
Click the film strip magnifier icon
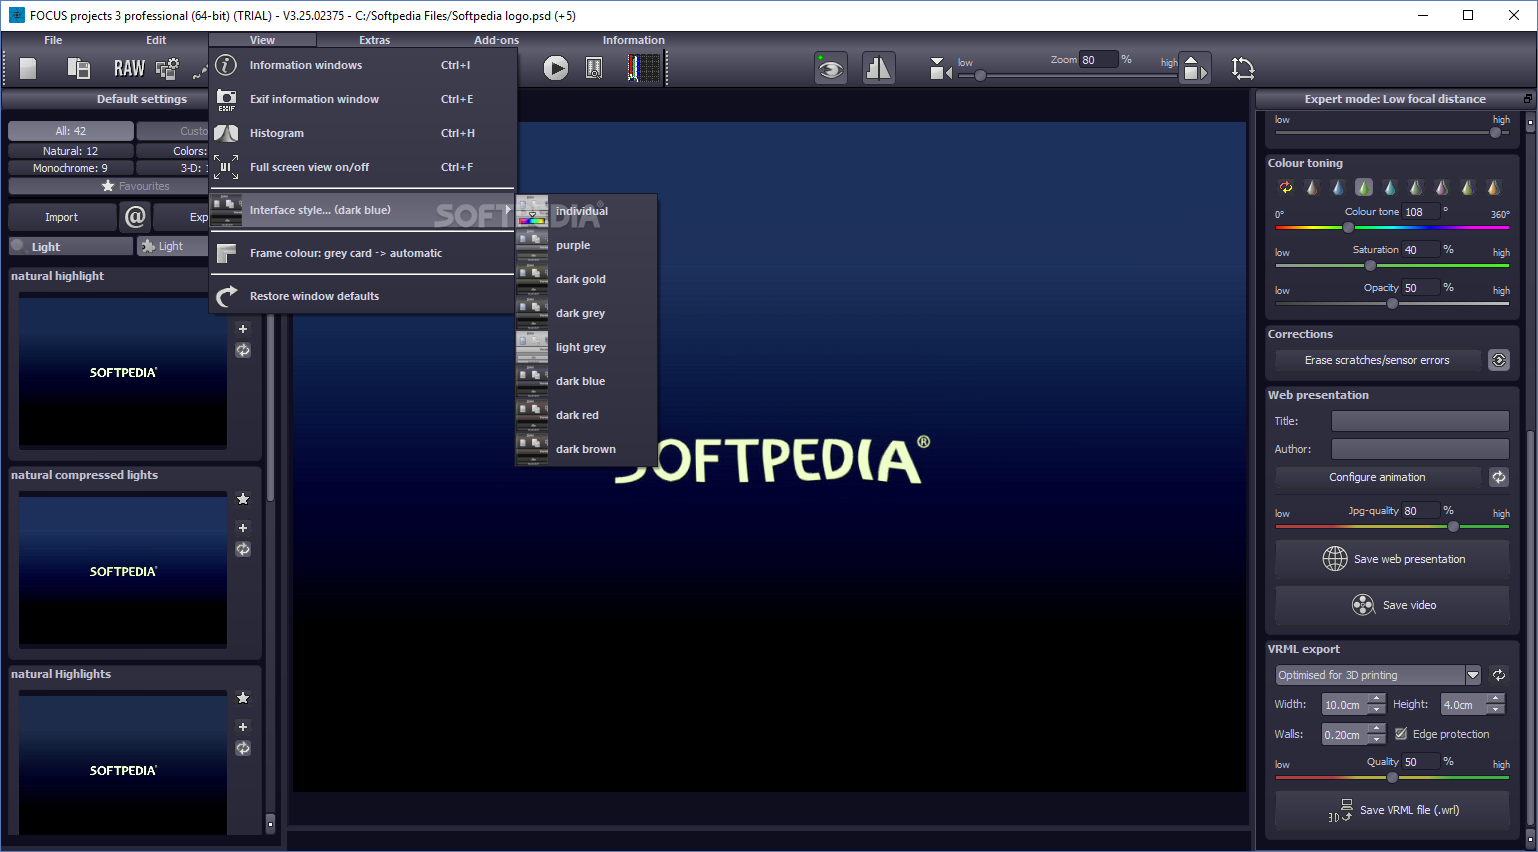pos(594,68)
